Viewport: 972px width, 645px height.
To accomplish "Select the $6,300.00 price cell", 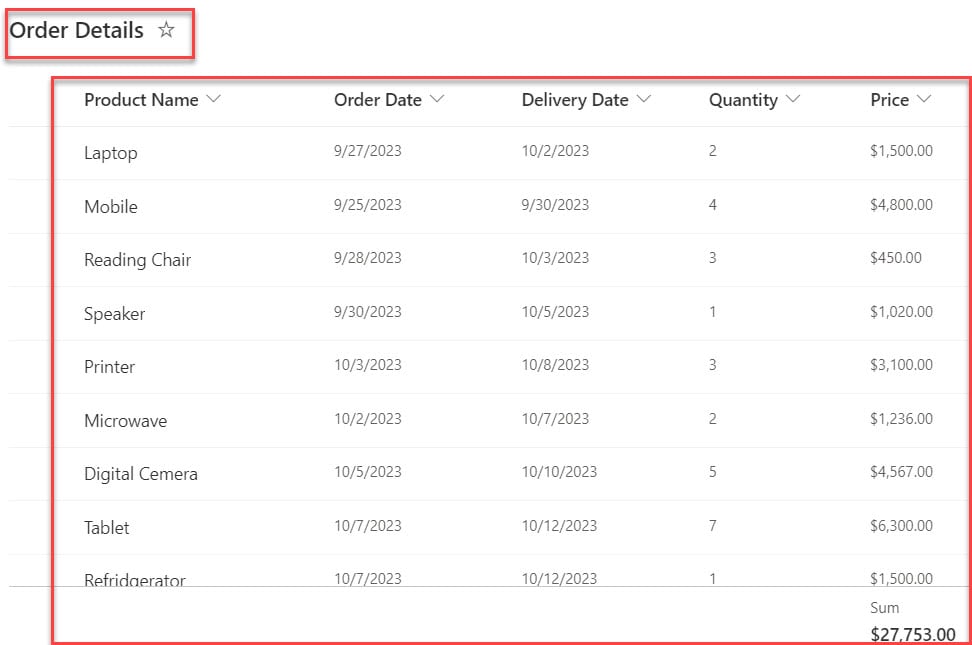I will coord(901,526).
